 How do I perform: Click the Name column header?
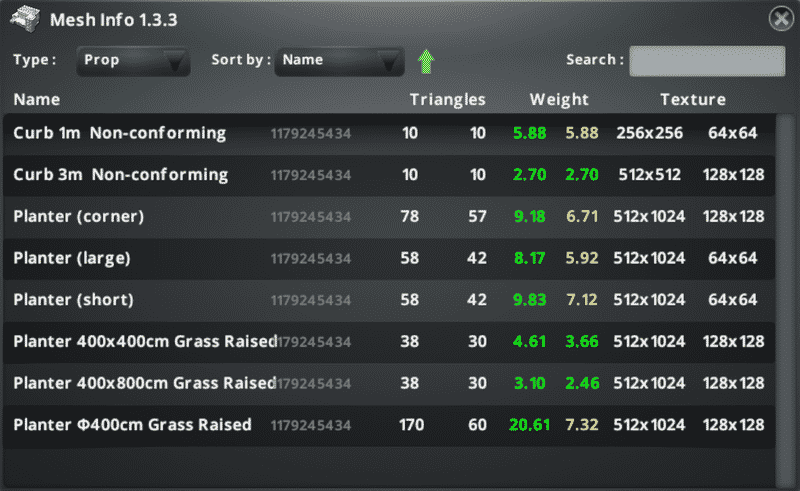pos(37,99)
